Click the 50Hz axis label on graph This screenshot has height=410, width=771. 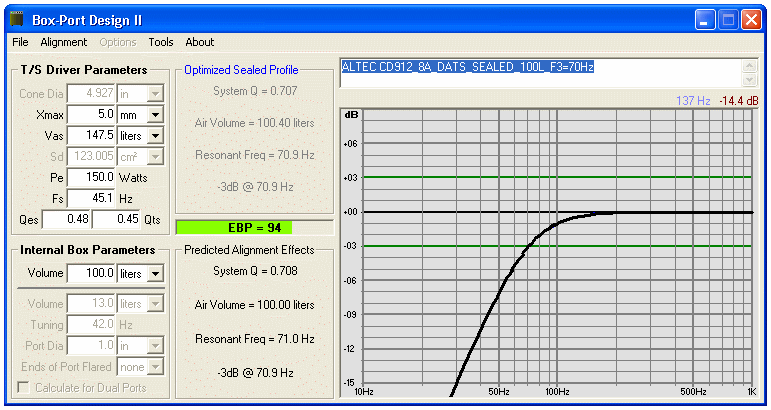[499, 392]
